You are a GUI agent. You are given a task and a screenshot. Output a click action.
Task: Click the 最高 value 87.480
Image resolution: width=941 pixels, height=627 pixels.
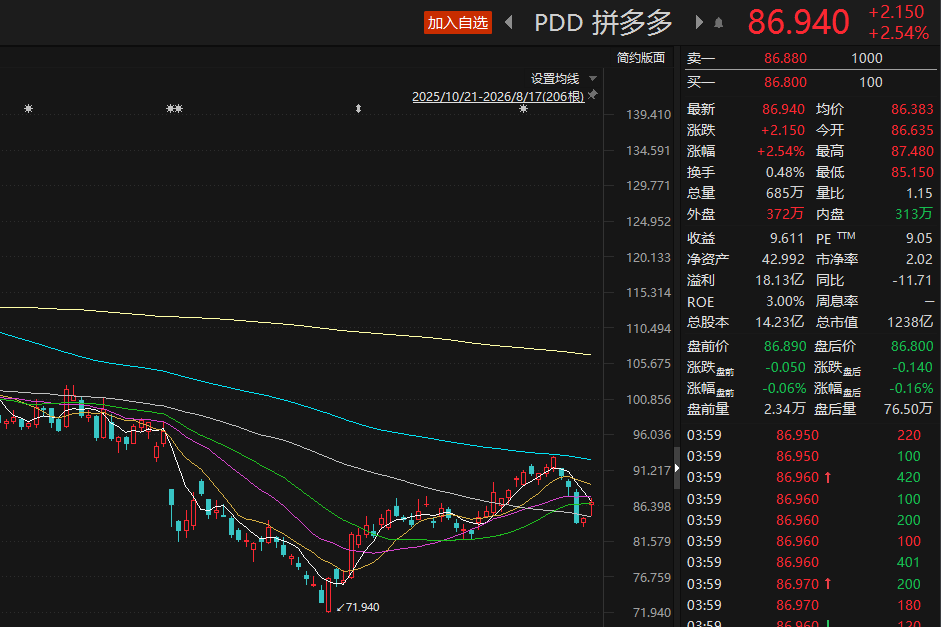pos(912,151)
